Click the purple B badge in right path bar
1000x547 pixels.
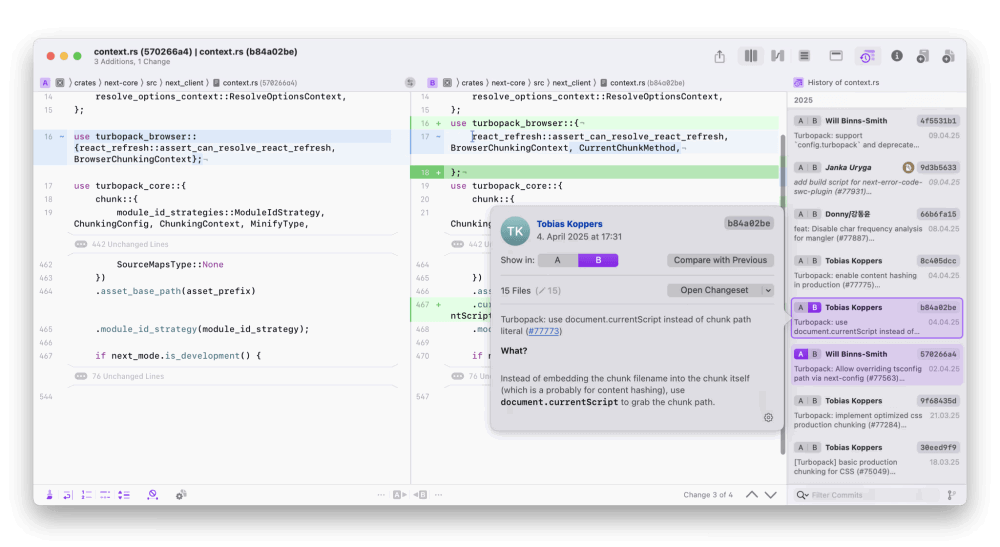432,83
